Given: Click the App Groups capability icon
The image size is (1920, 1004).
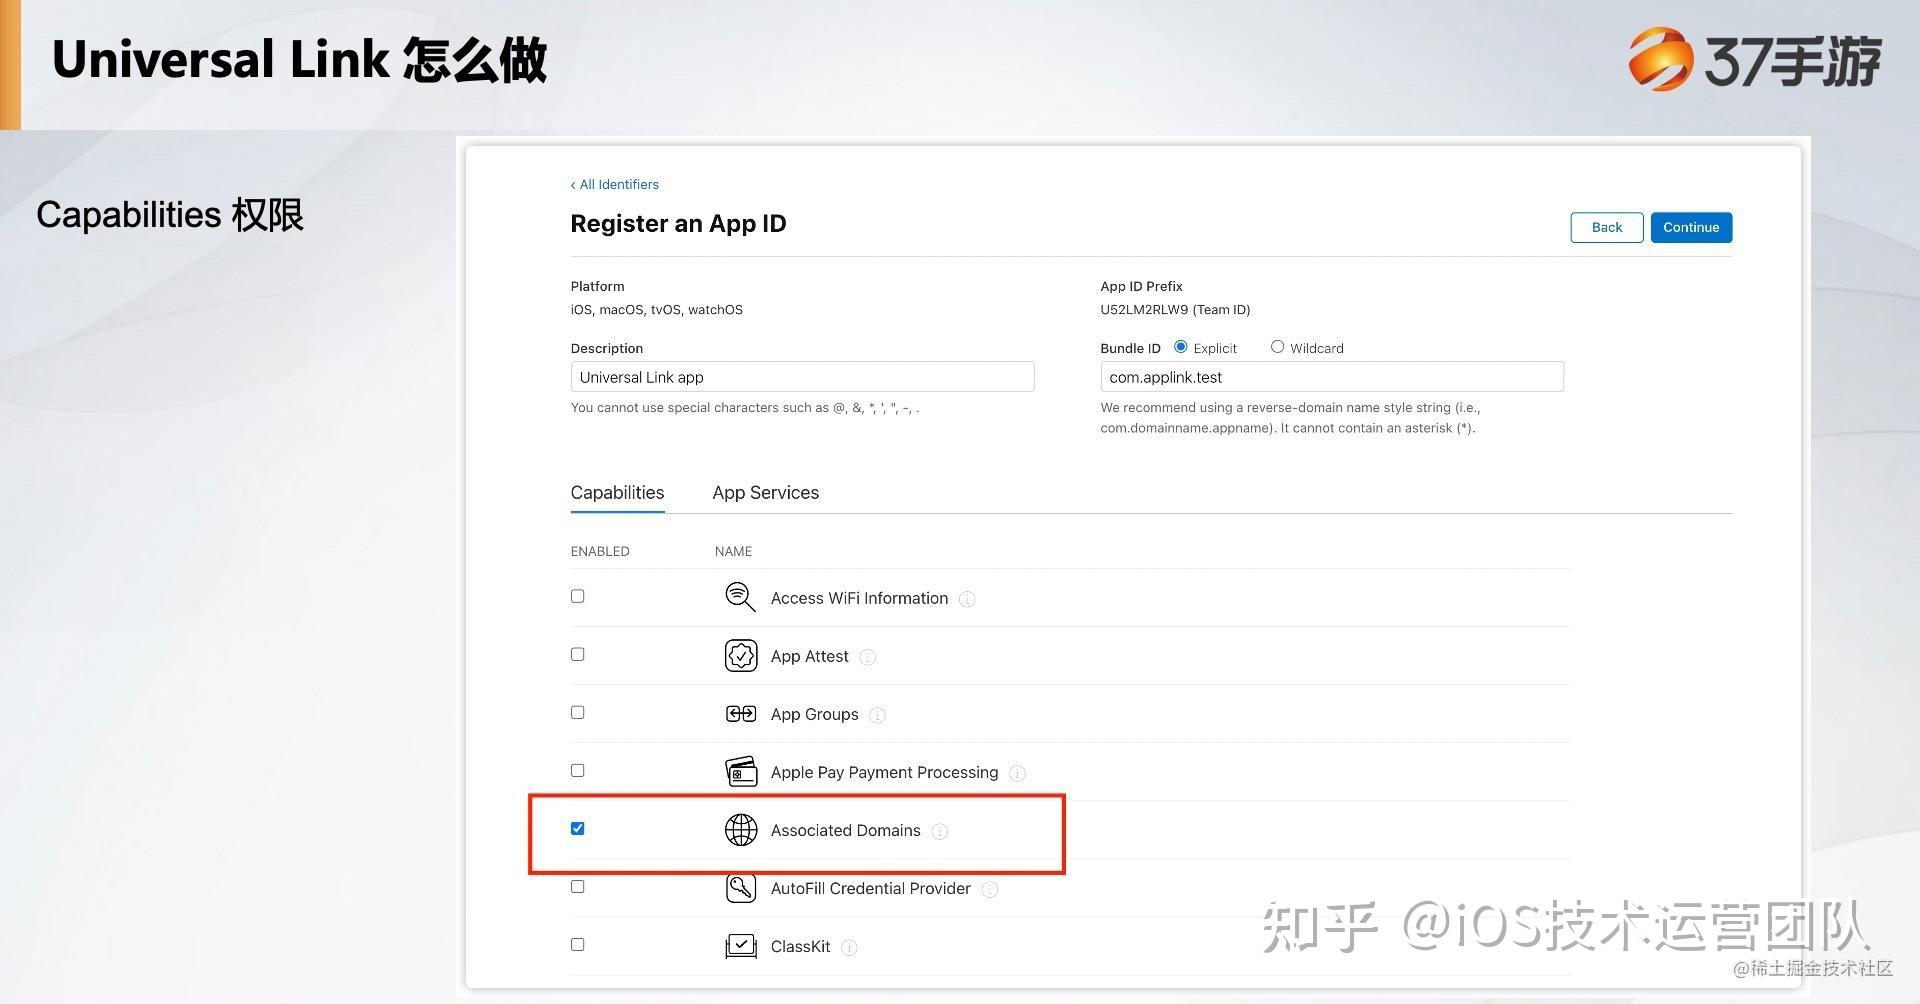Looking at the screenshot, I should (741, 713).
